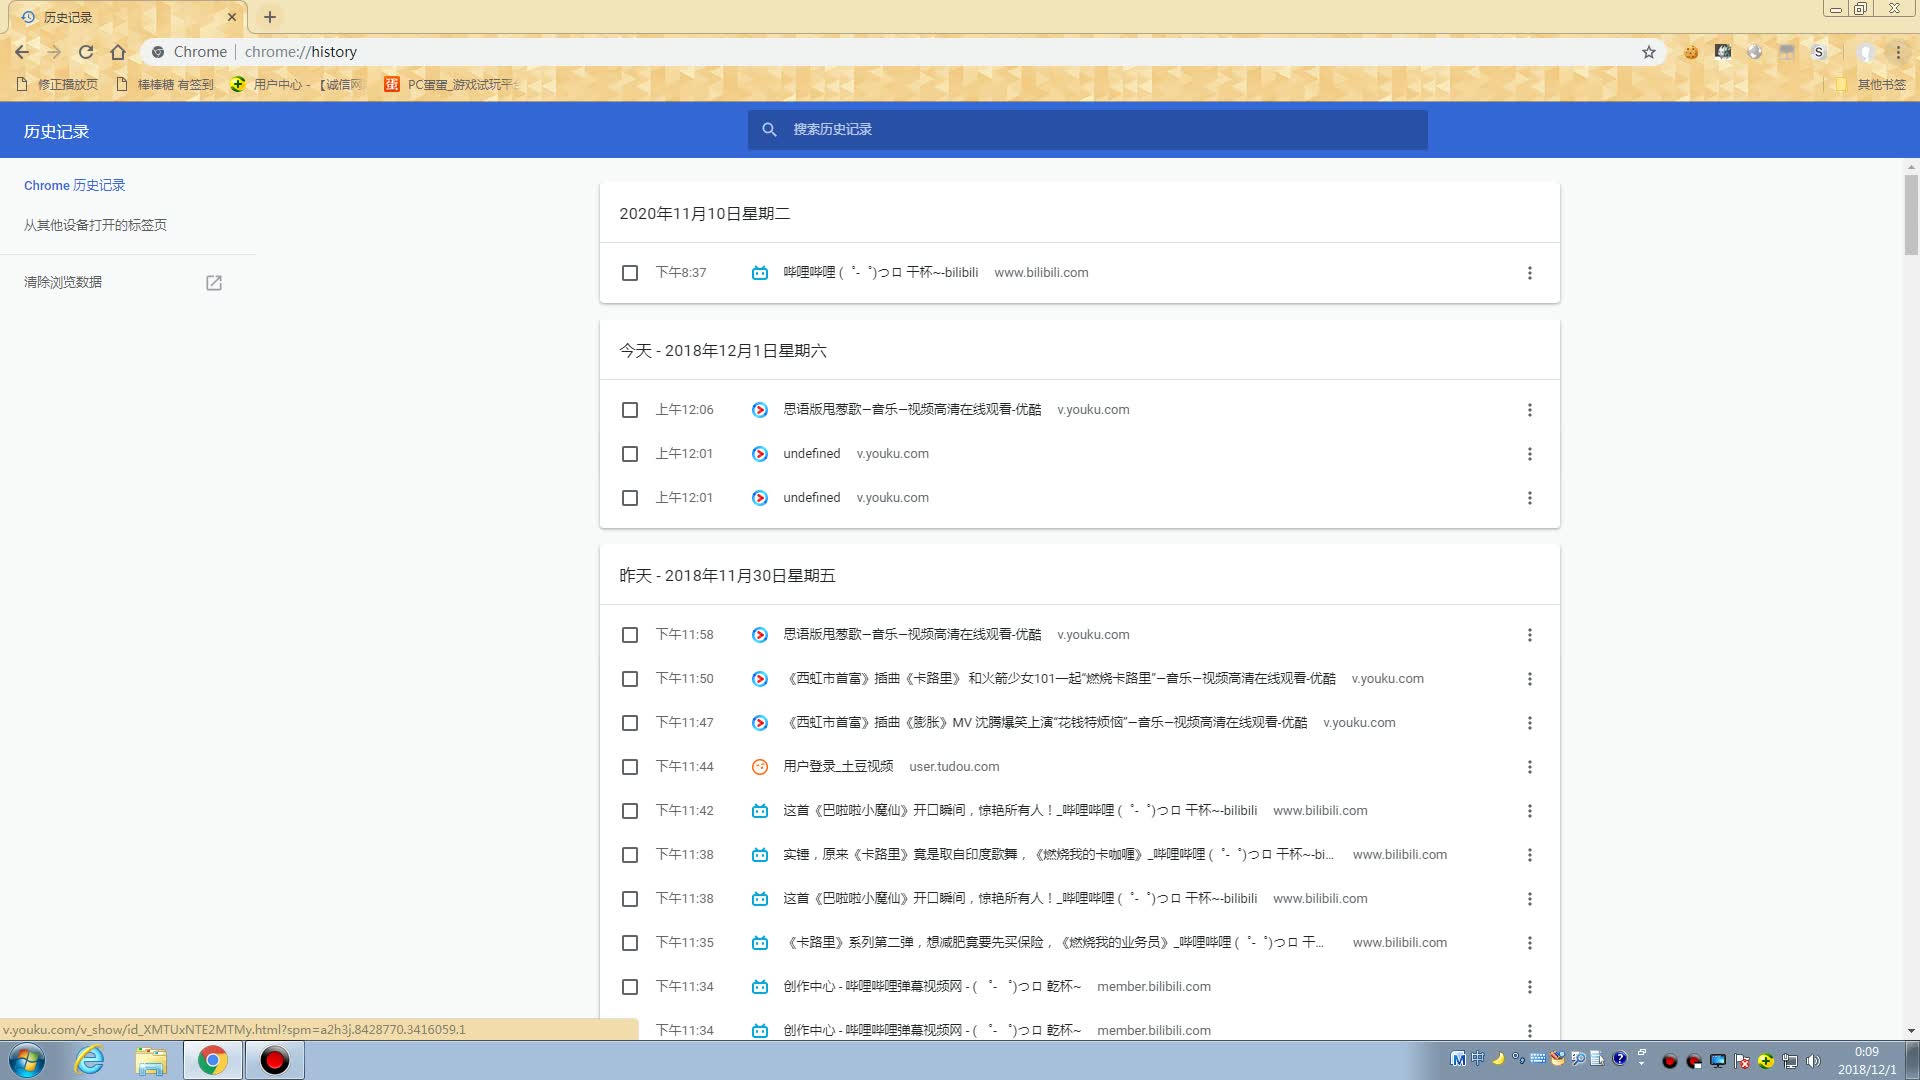Bookmark this page with the star icon
The width and height of the screenshot is (1920, 1080).
click(x=1649, y=52)
